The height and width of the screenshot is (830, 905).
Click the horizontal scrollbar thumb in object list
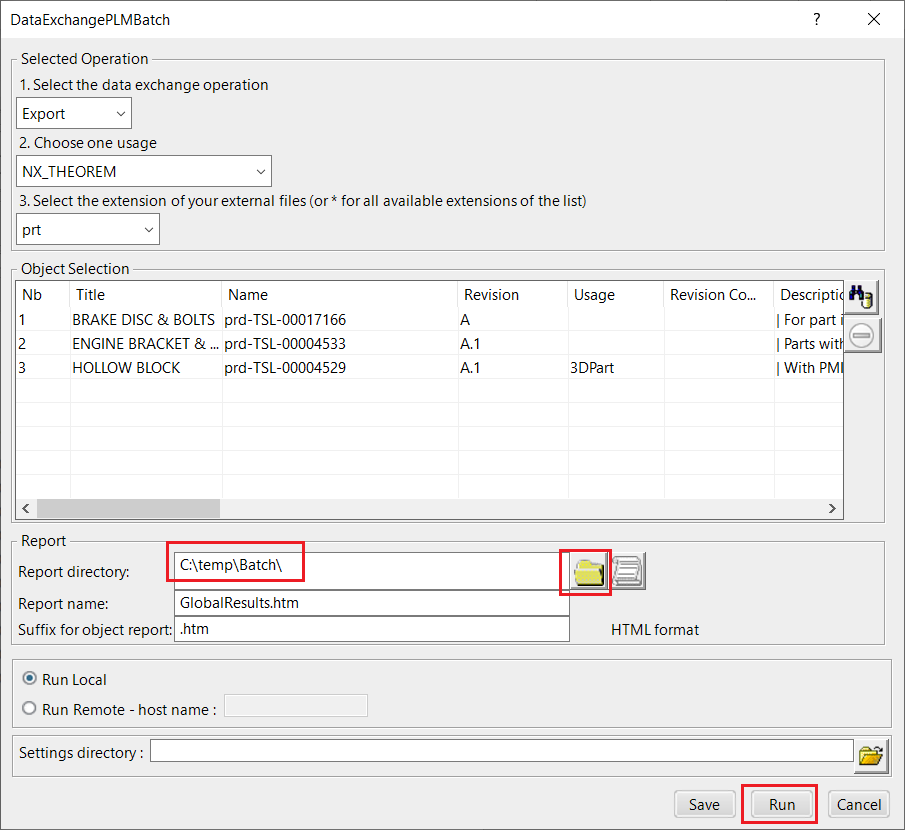(128, 509)
